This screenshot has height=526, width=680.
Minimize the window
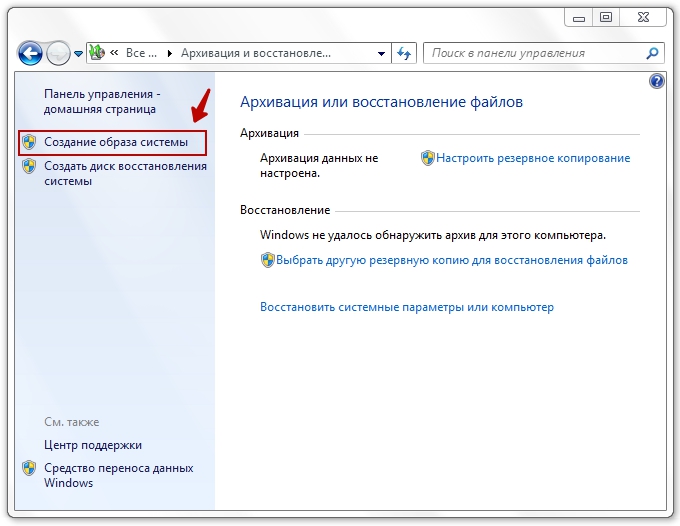click(x=579, y=18)
